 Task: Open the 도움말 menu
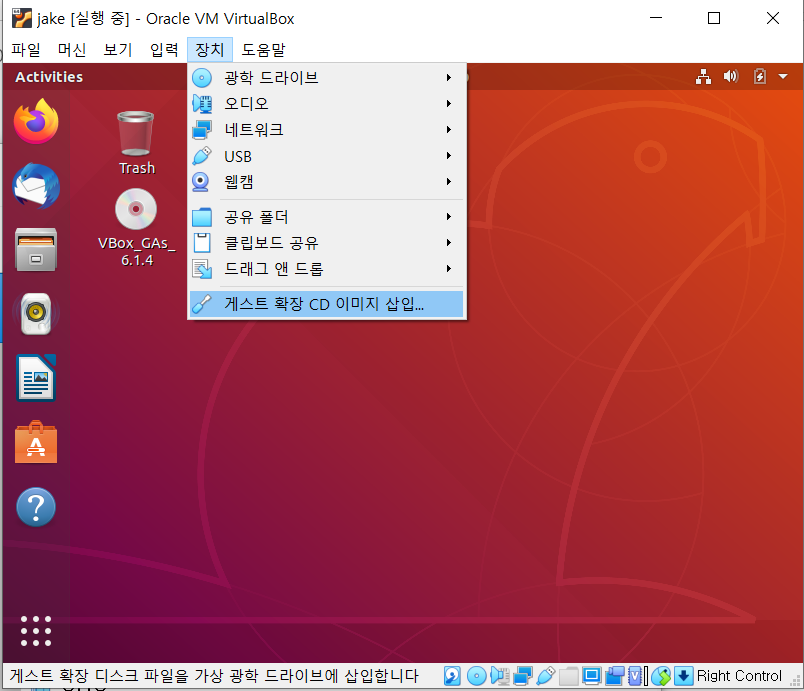(x=263, y=50)
